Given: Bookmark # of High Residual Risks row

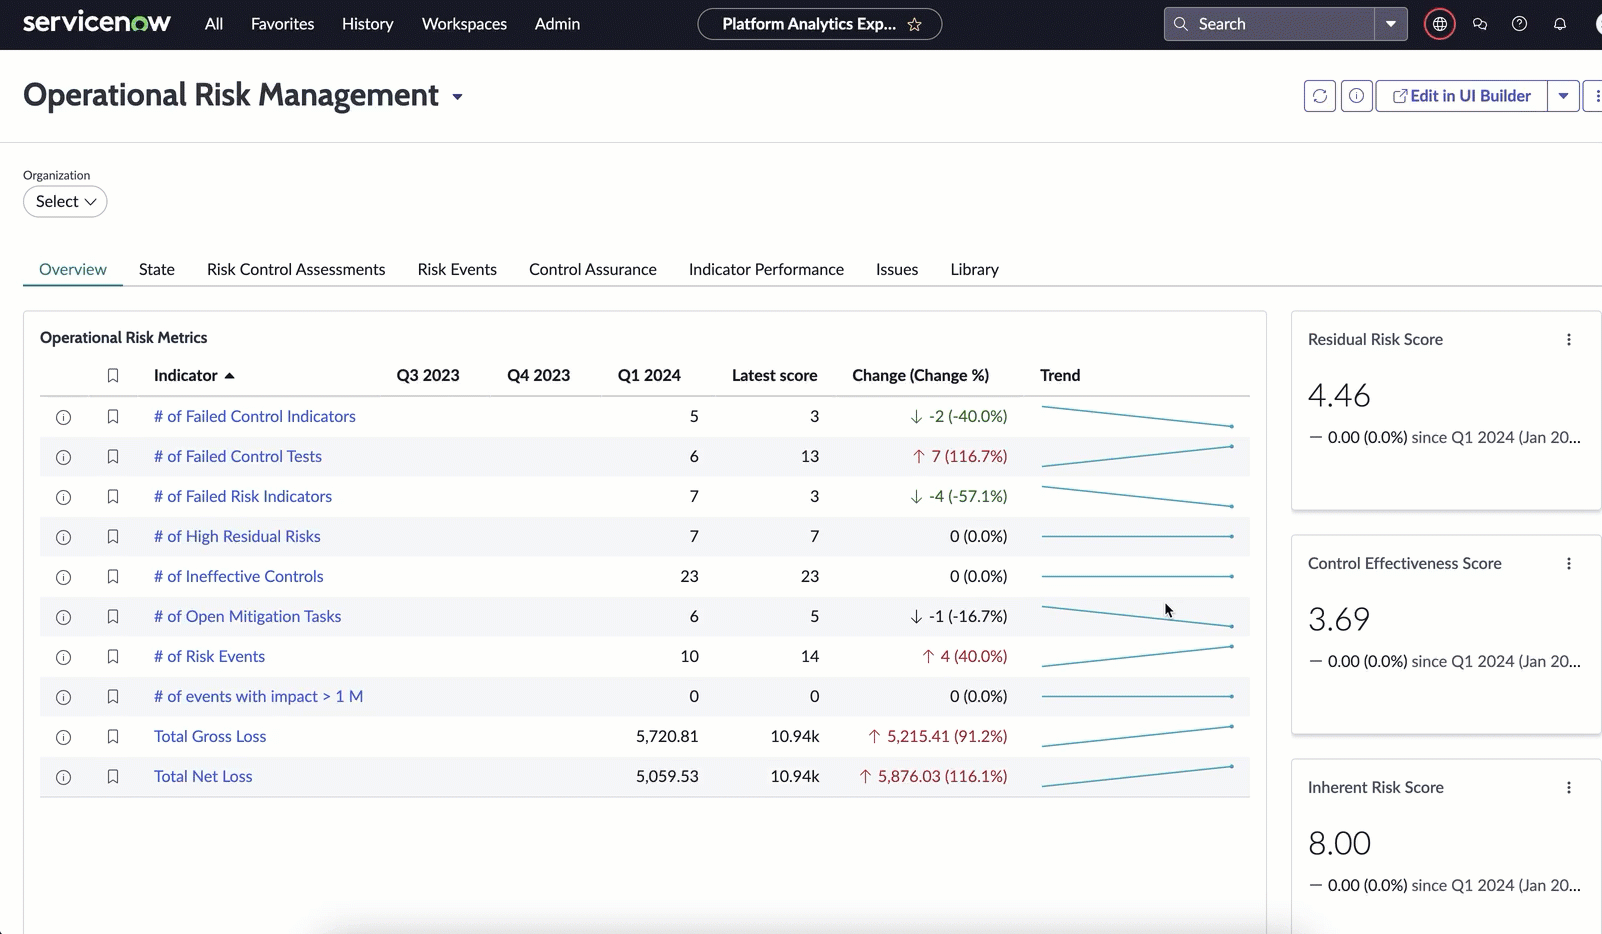Looking at the screenshot, I should 113,536.
